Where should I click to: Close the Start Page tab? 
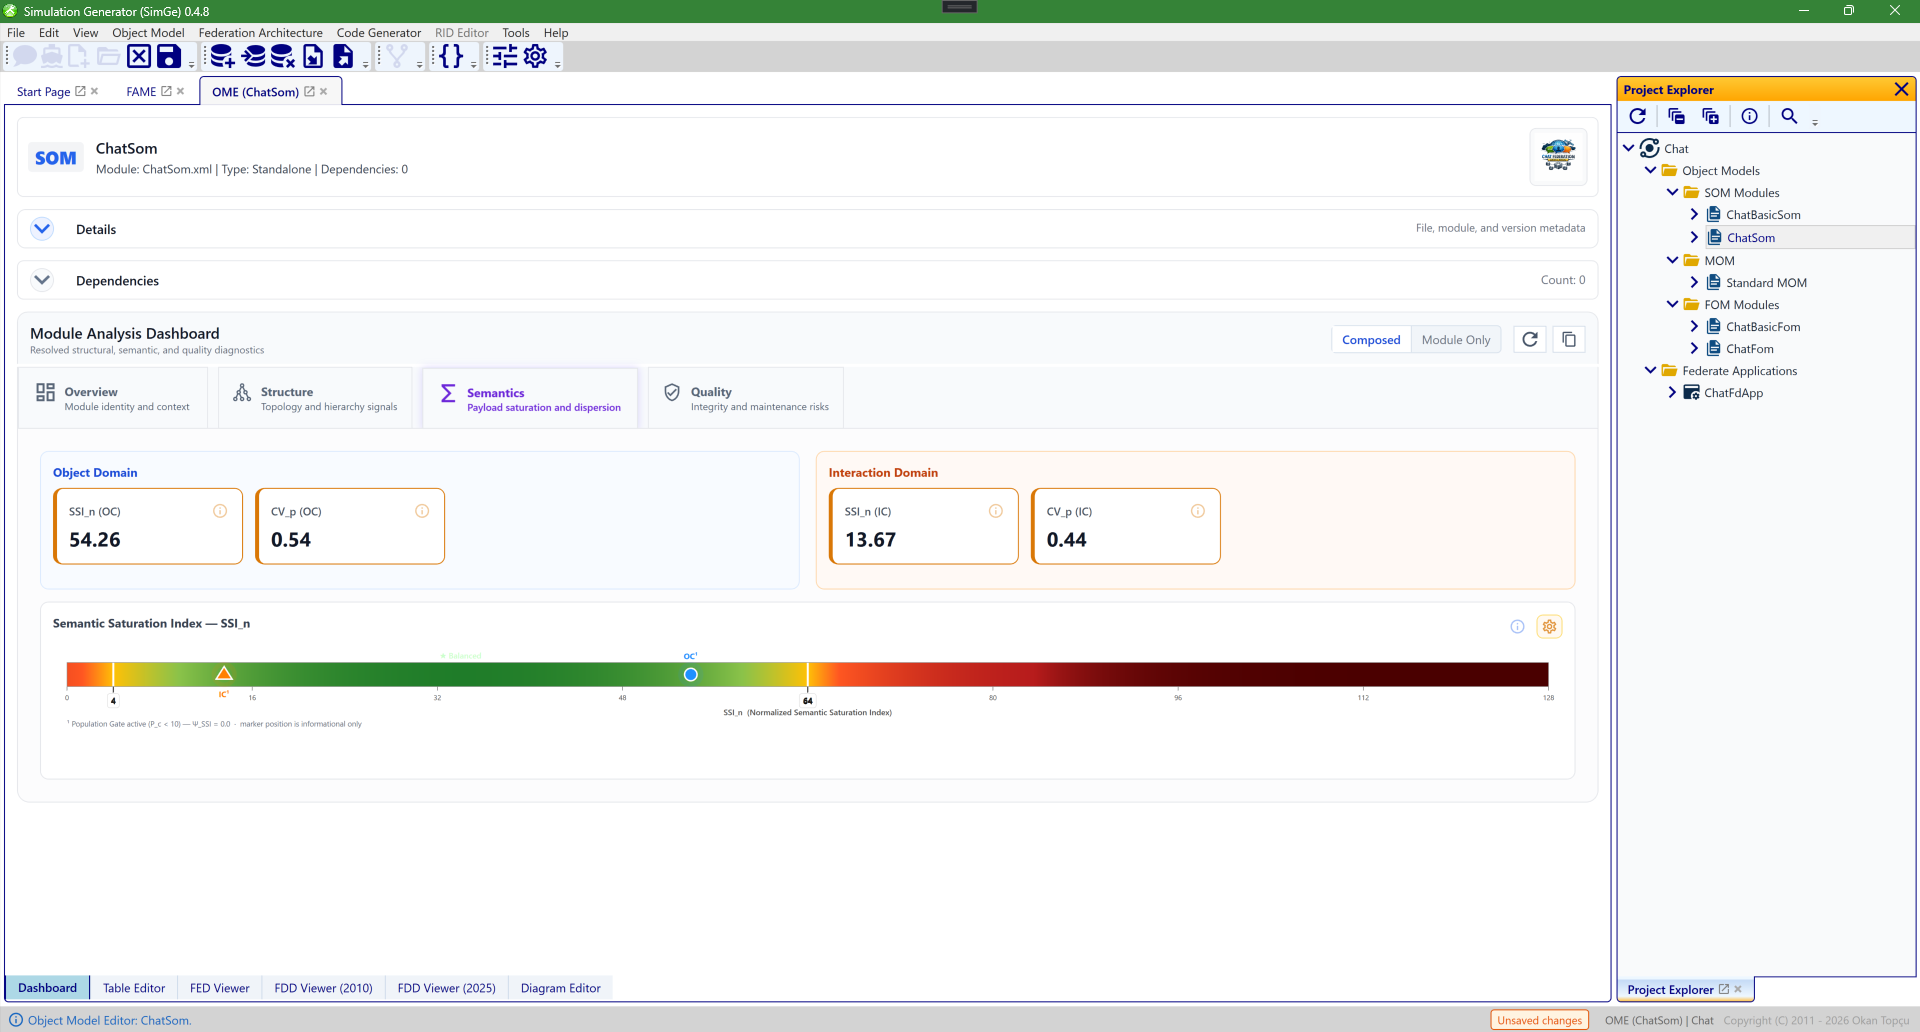(x=95, y=91)
